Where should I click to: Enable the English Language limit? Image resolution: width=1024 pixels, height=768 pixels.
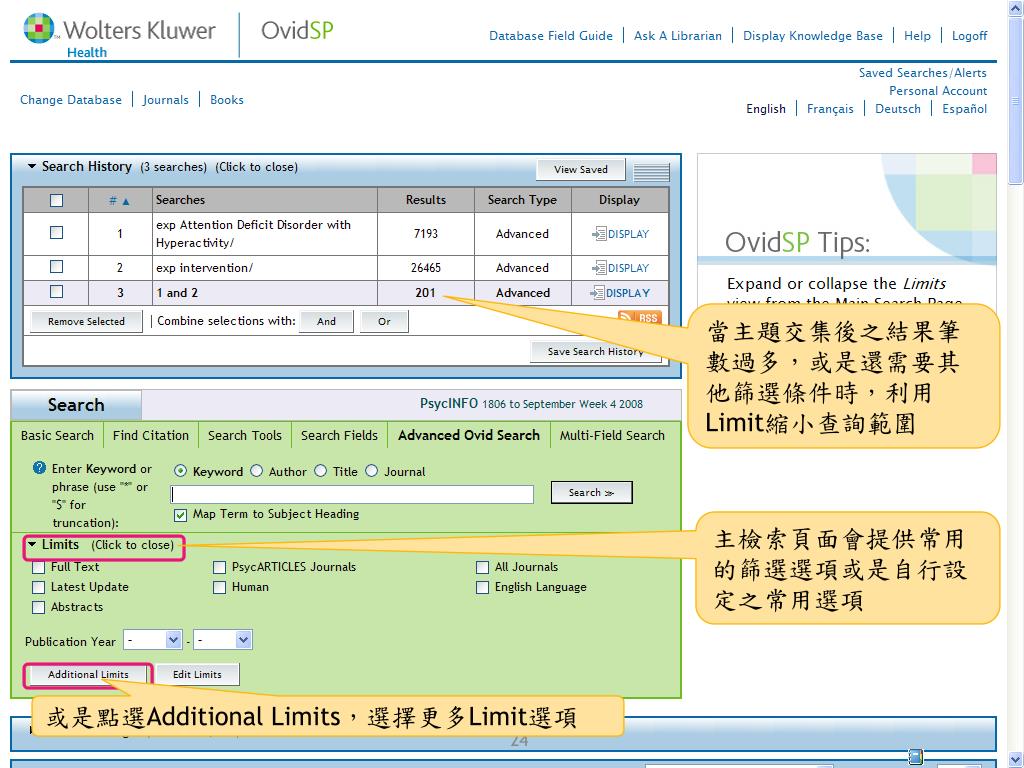tap(483, 587)
